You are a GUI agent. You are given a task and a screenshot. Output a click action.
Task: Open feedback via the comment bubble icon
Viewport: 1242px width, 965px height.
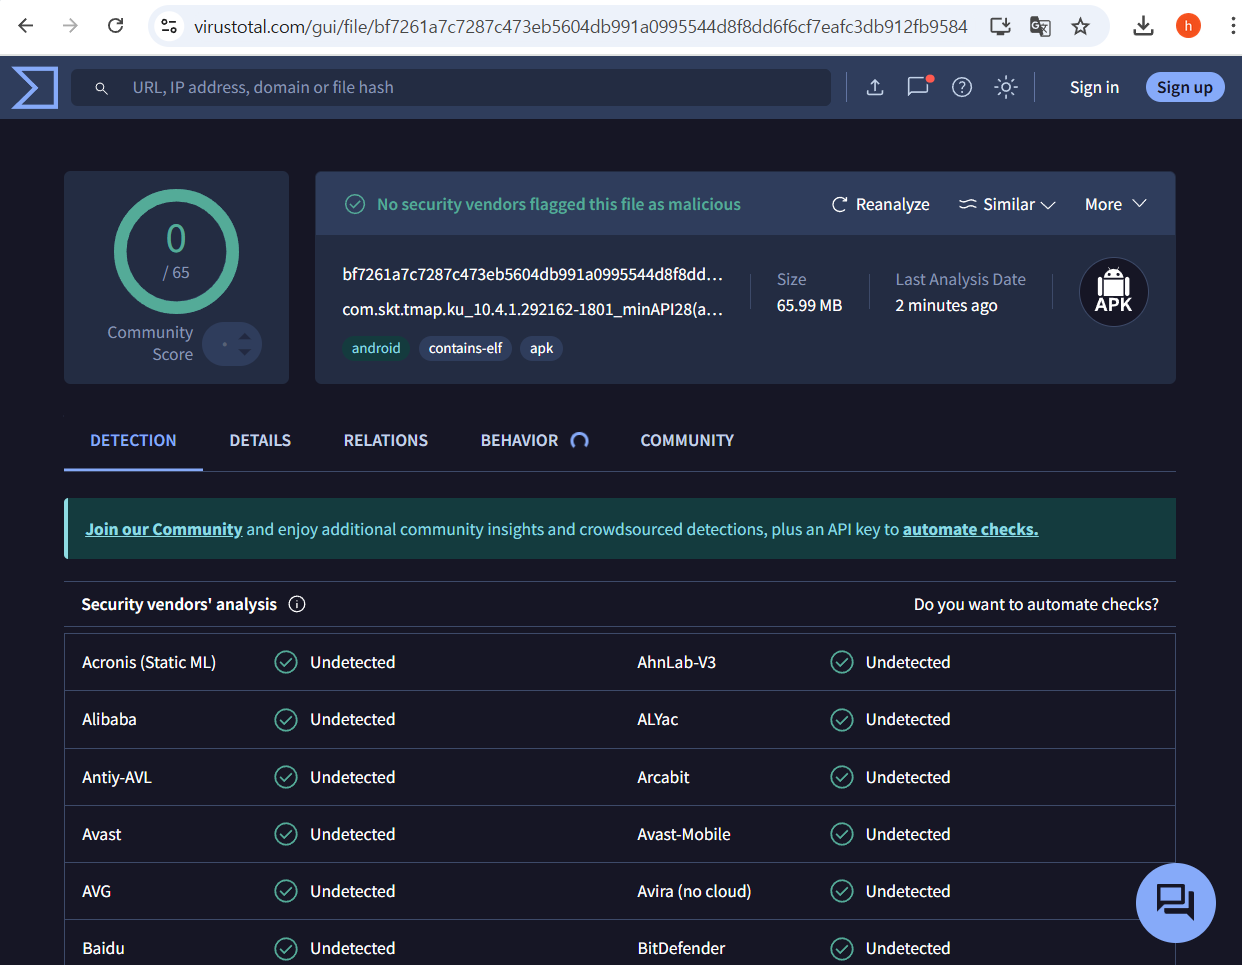pyautogui.click(x=918, y=87)
